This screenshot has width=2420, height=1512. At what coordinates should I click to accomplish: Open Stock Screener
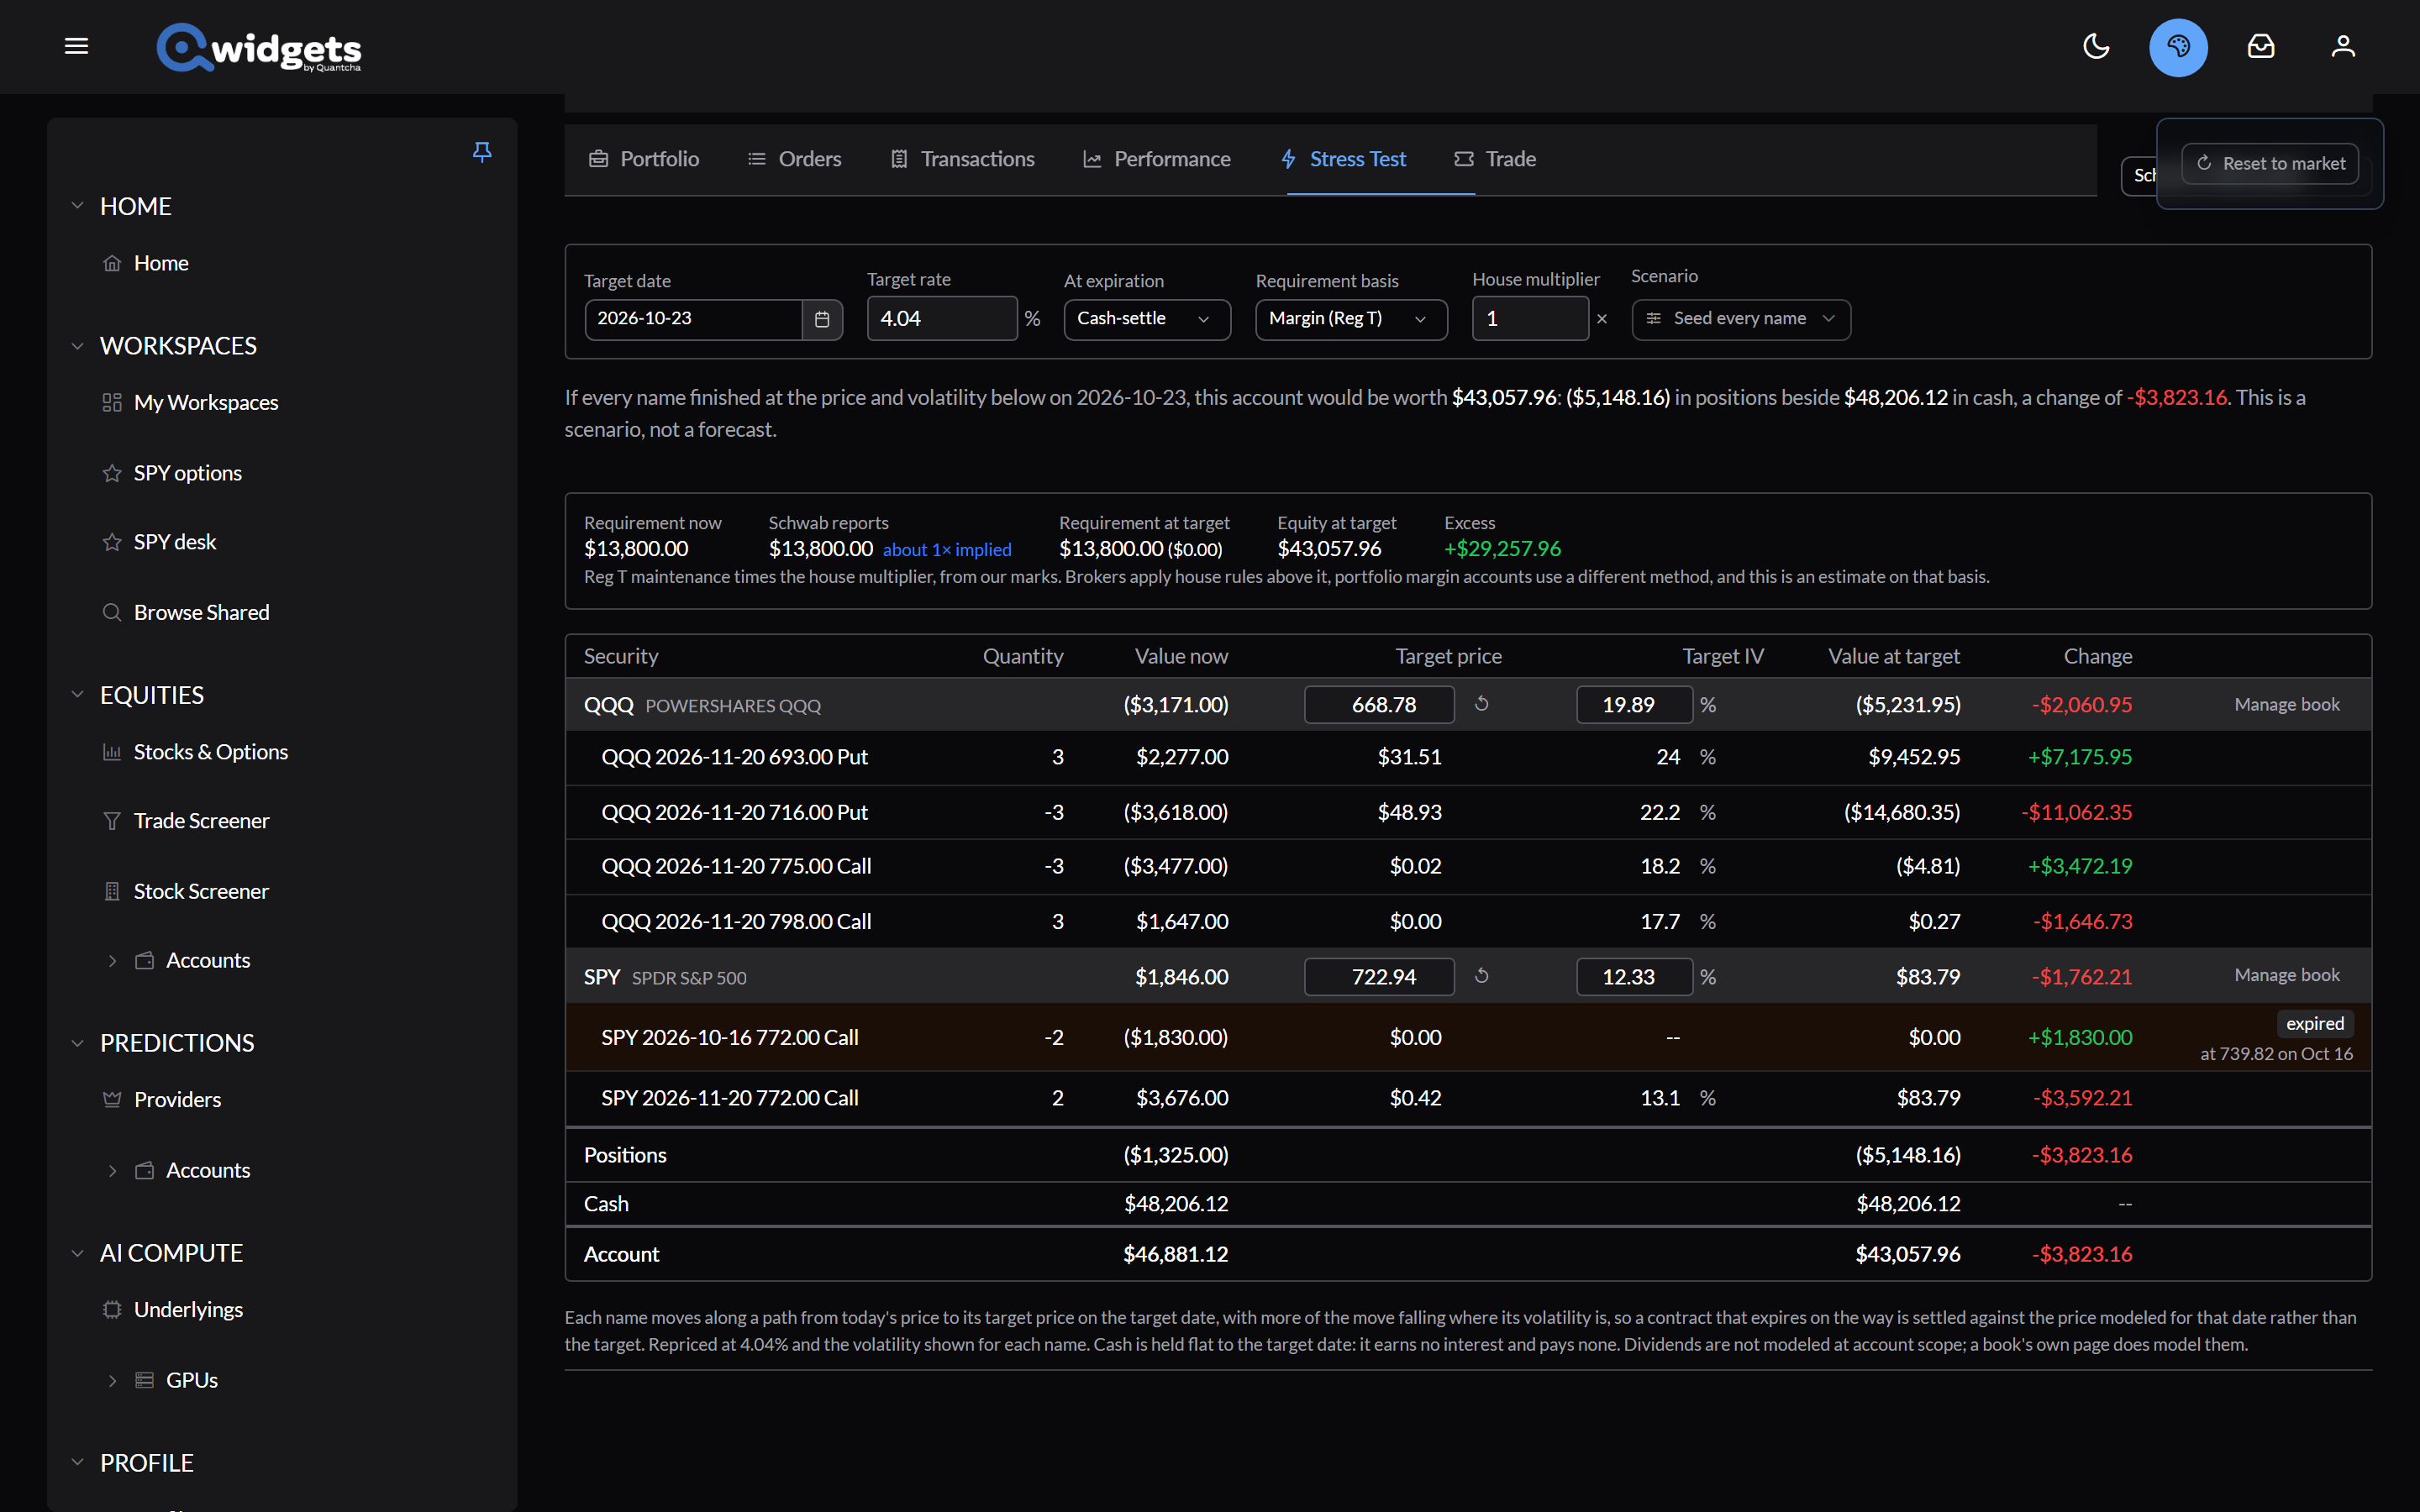[x=201, y=891]
